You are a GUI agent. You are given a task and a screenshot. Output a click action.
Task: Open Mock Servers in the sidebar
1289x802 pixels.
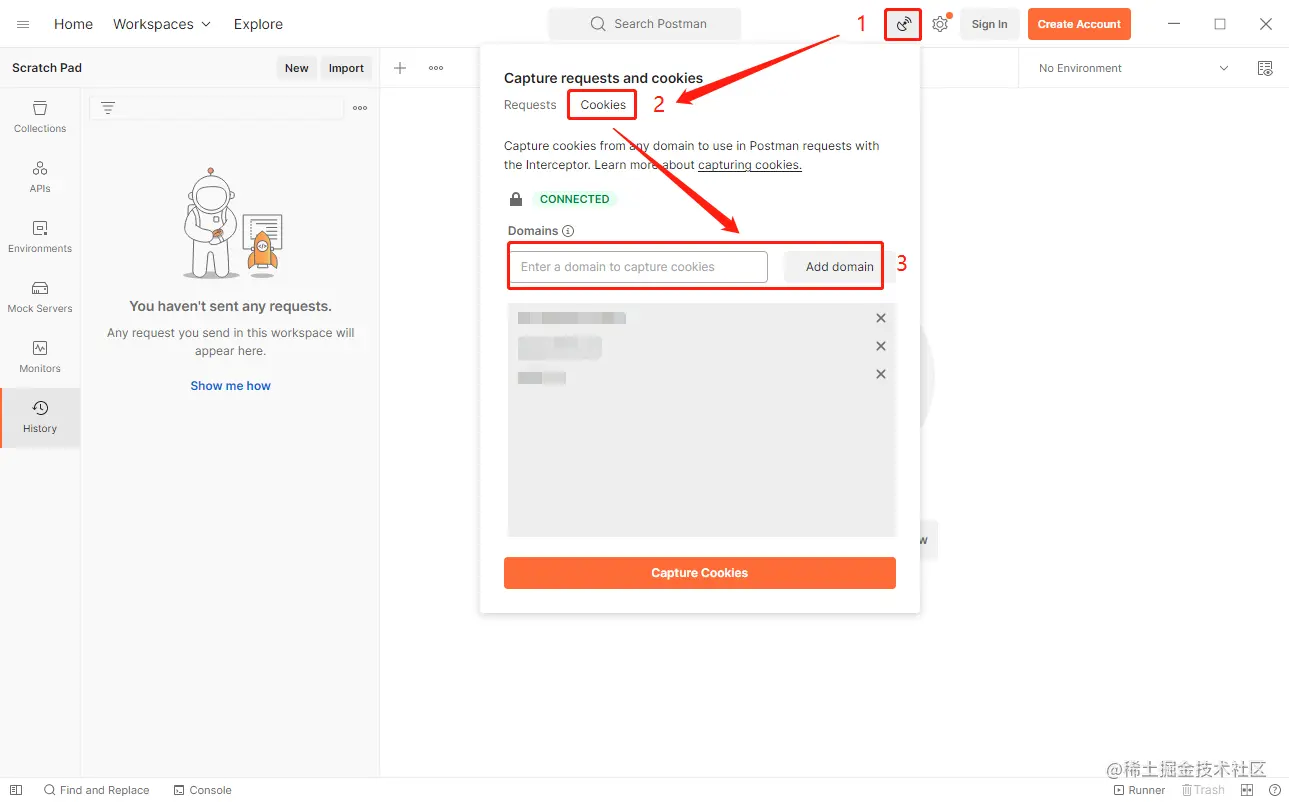(40, 296)
